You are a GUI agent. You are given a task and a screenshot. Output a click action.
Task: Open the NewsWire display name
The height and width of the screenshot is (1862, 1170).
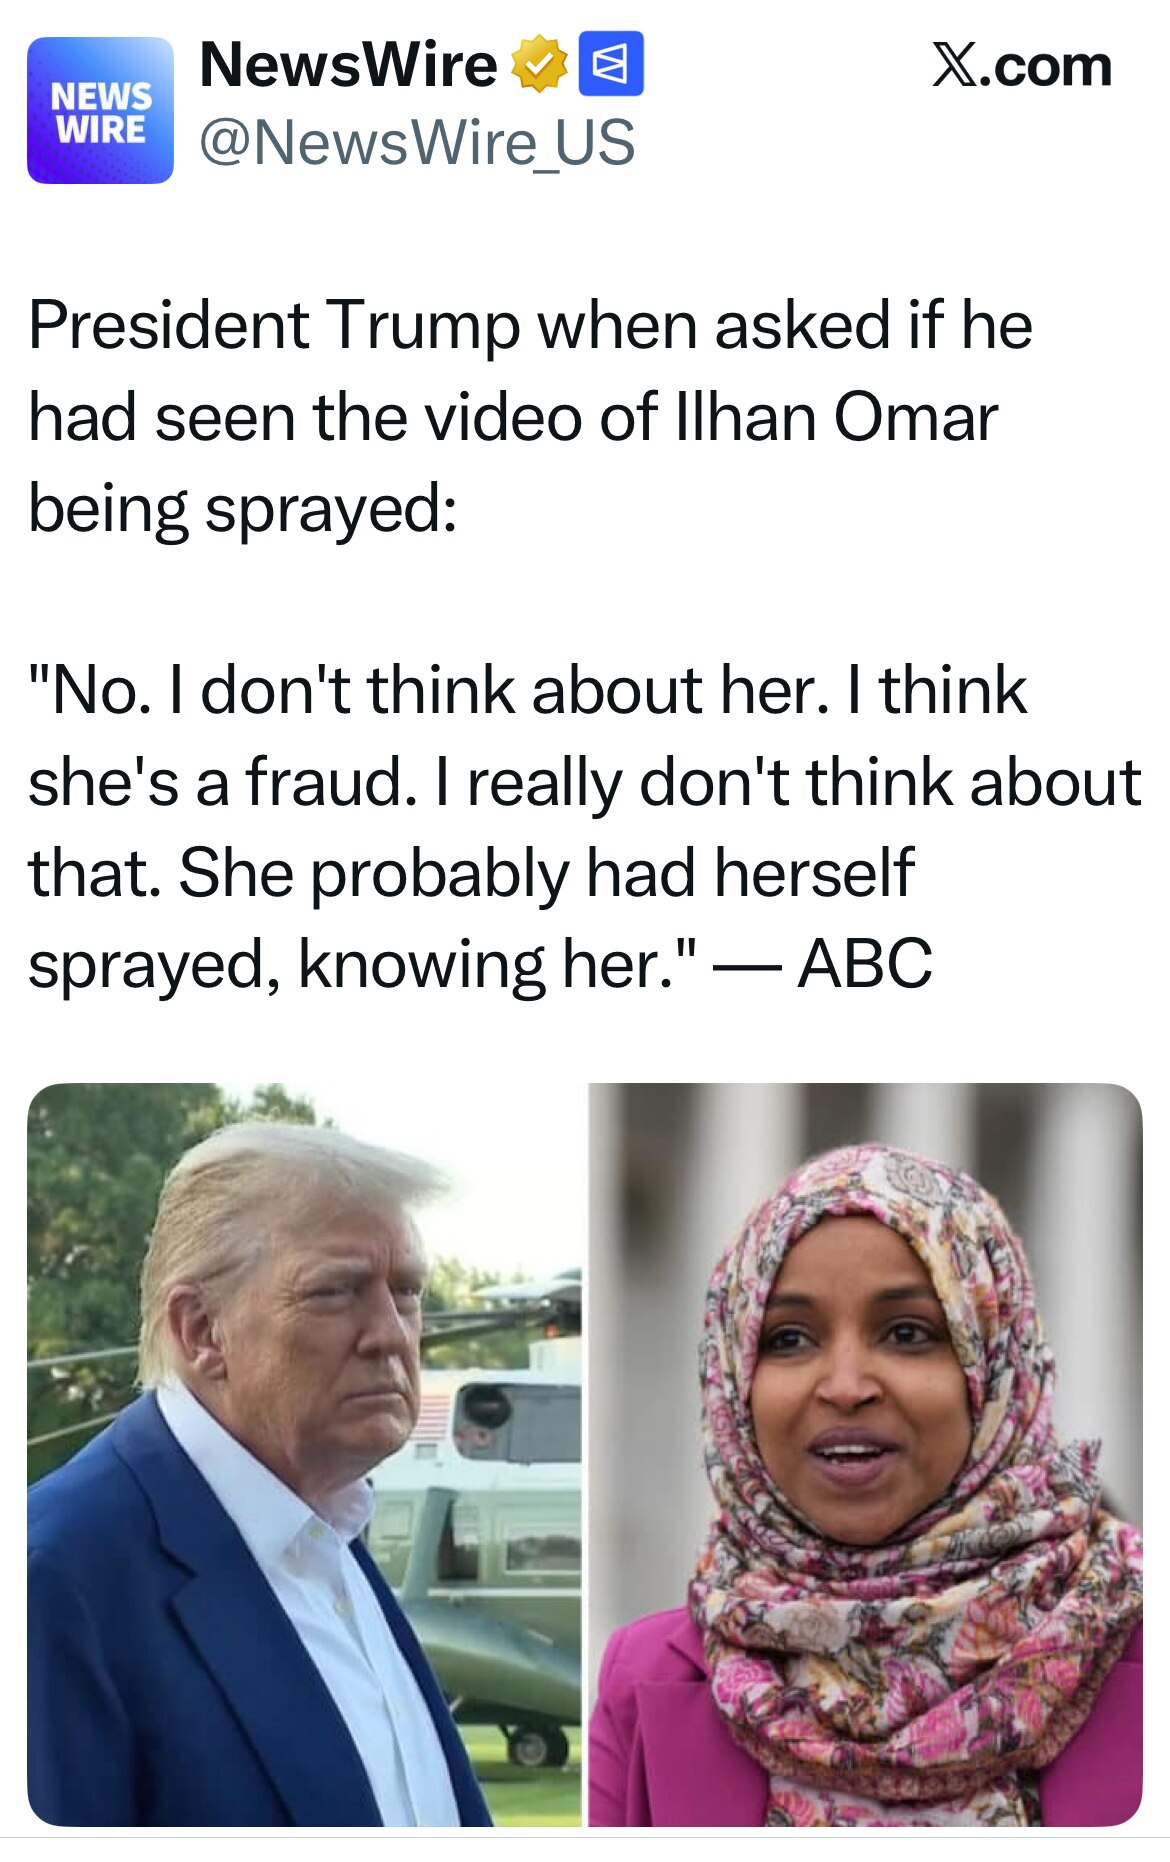348,65
